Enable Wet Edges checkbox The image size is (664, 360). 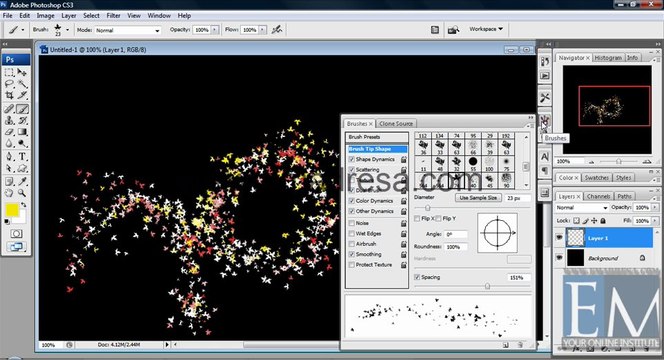(351, 233)
